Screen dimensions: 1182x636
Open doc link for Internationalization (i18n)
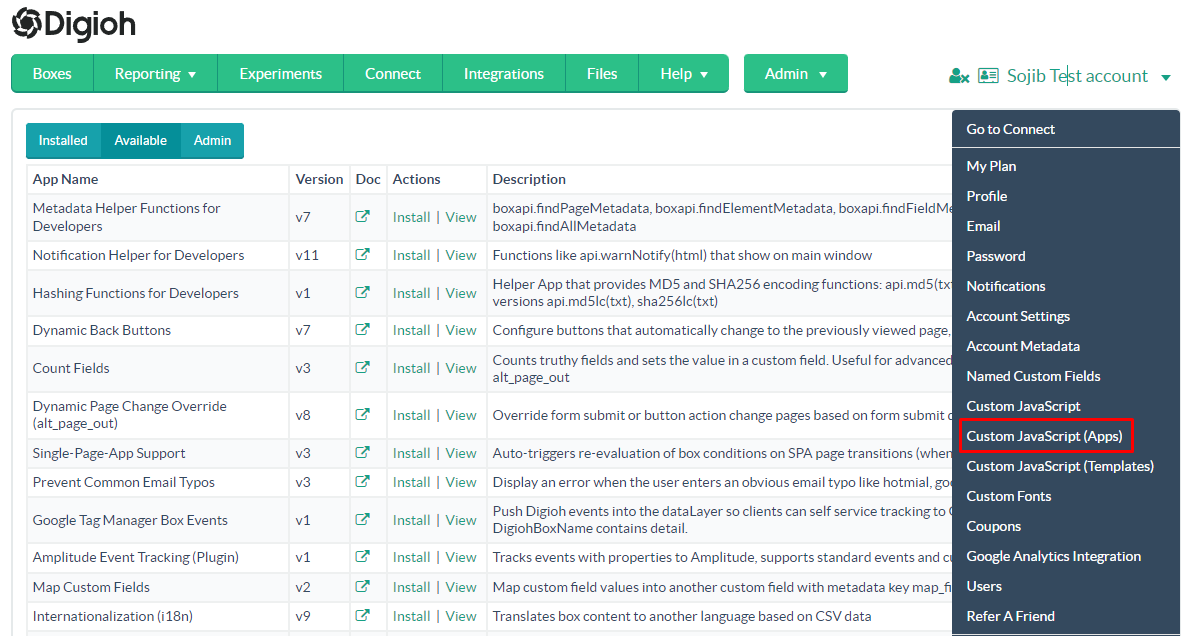[363, 615]
